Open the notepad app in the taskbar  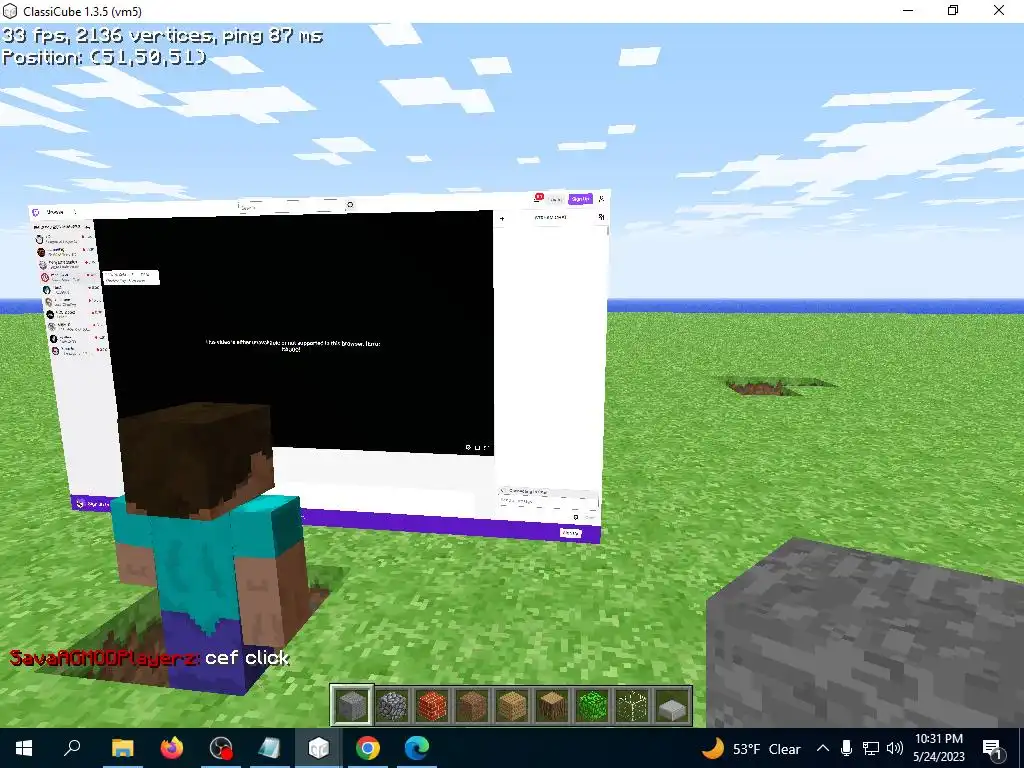coord(270,748)
